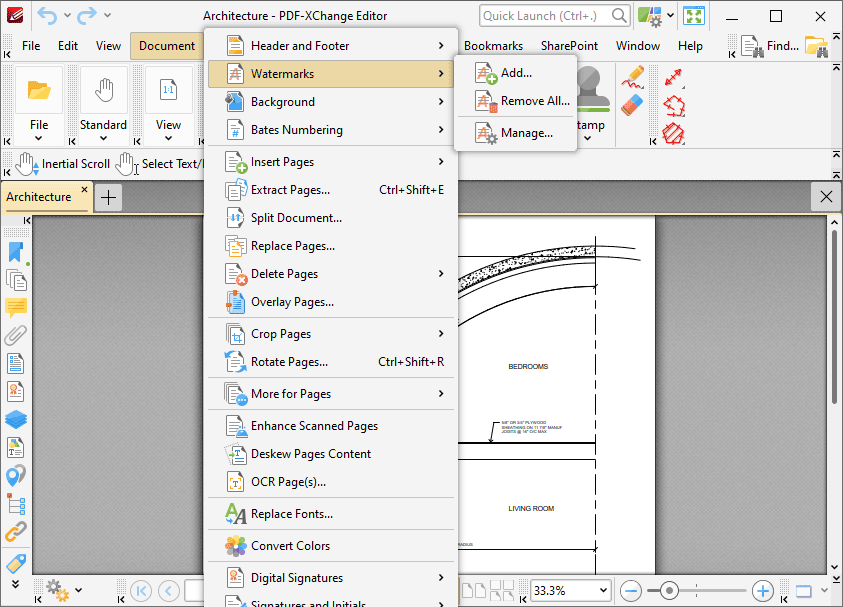Close the Architecture tab
This screenshot has height=607, width=843.
click(84, 189)
